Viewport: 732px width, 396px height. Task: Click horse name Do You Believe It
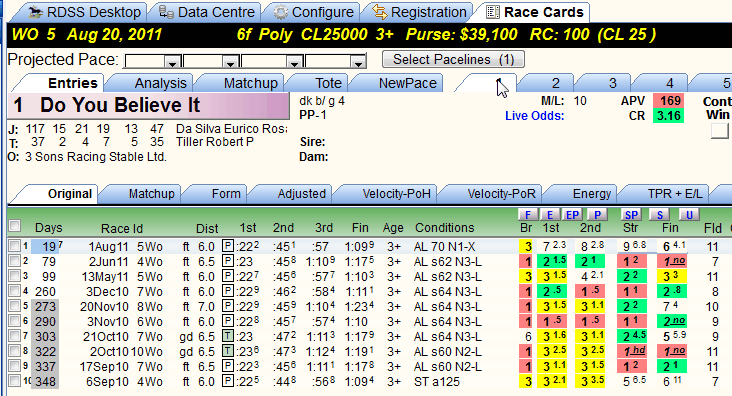[x=120, y=106]
